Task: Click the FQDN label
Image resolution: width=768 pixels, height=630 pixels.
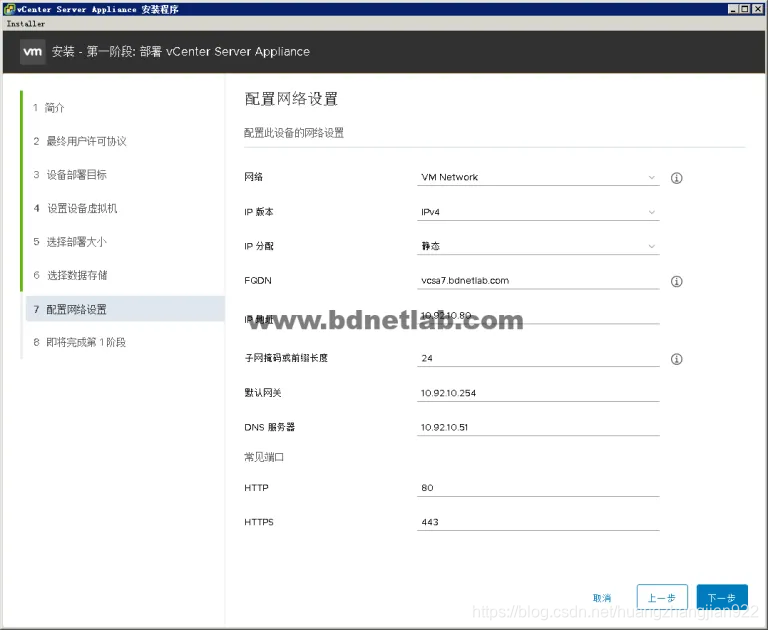Action: pyautogui.click(x=258, y=281)
